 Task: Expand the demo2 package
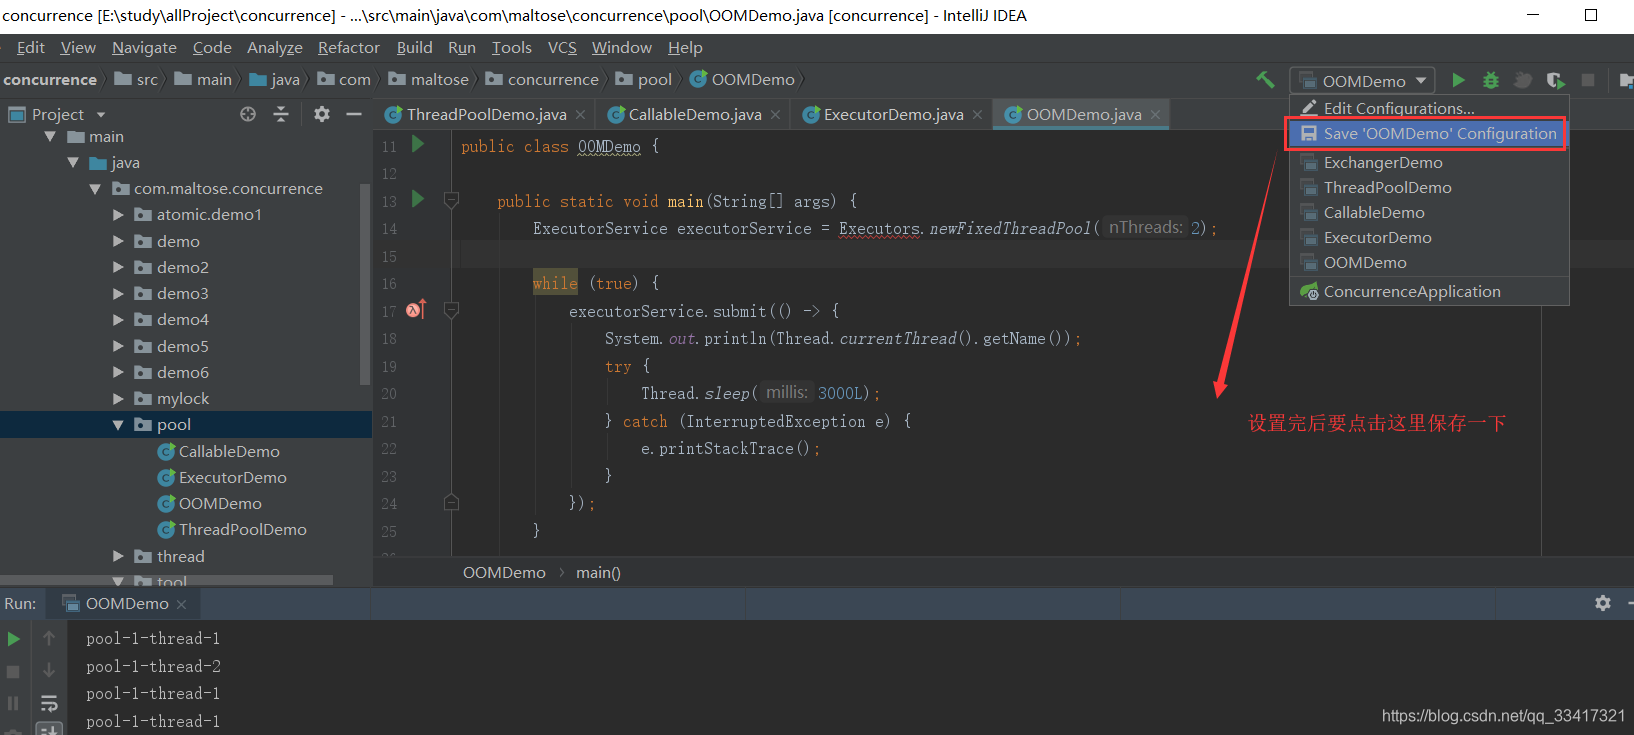click(118, 267)
